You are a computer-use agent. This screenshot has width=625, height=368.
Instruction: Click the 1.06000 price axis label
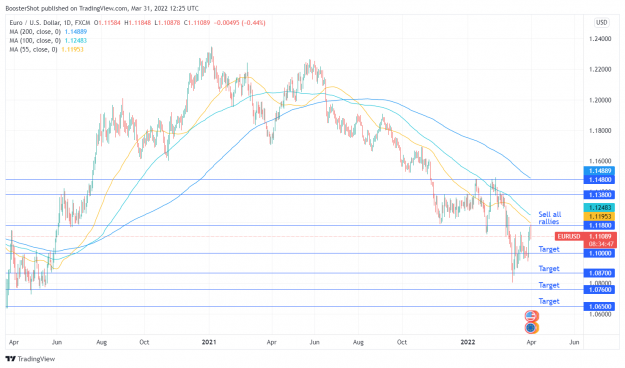coord(600,314)
